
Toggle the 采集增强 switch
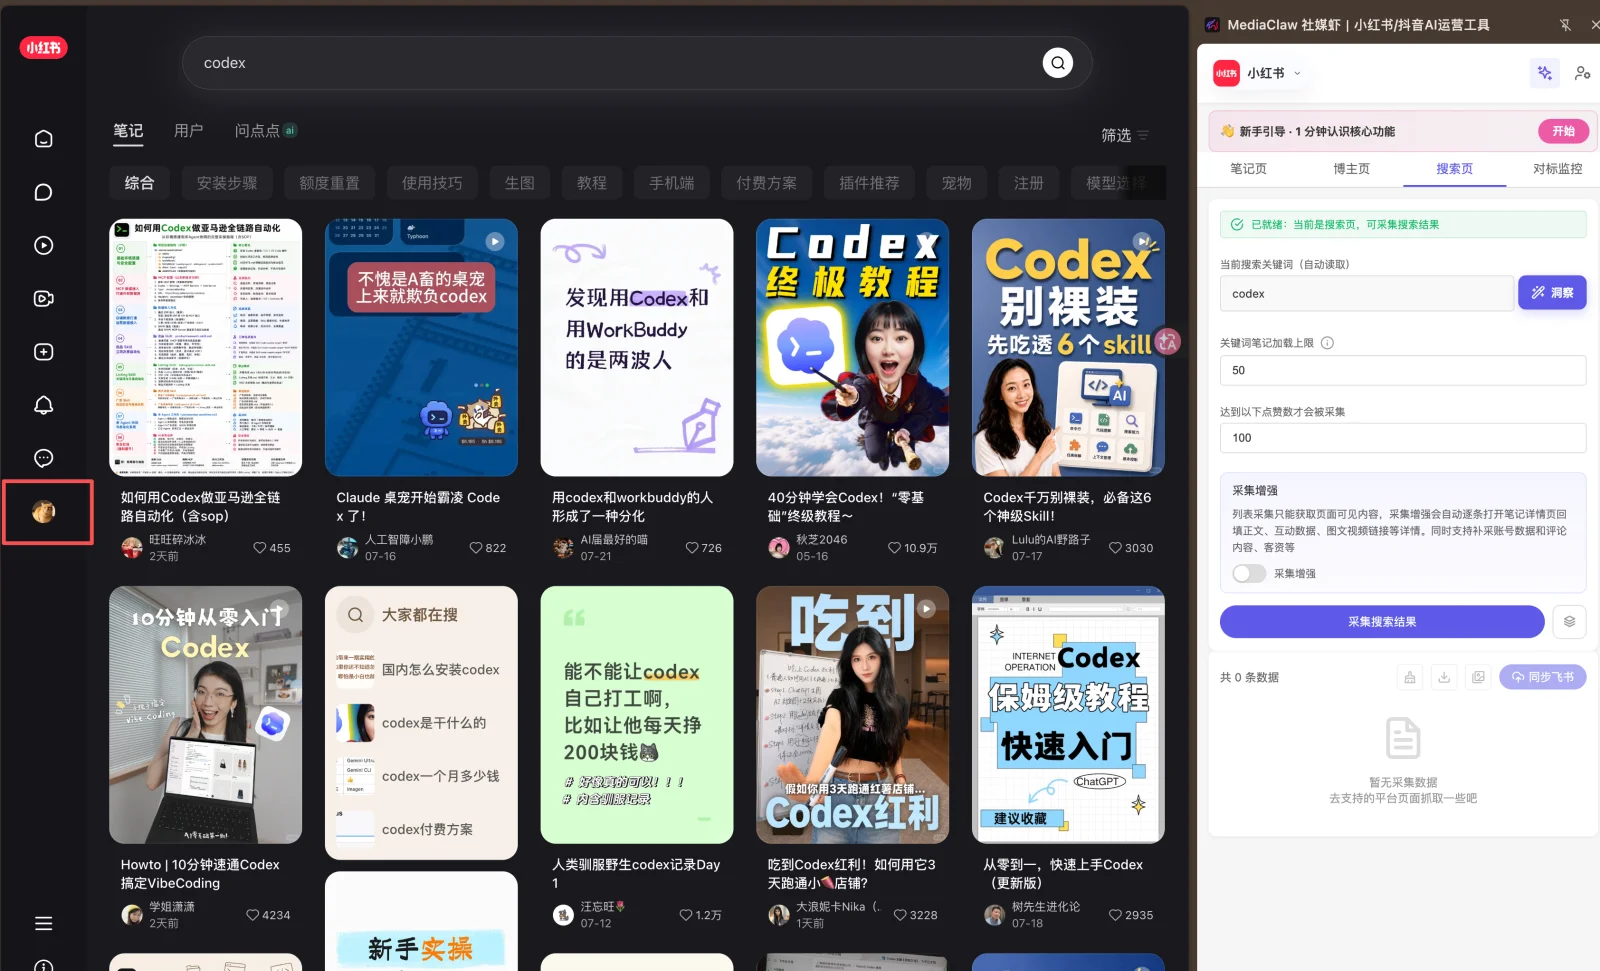coord(1249,573)
